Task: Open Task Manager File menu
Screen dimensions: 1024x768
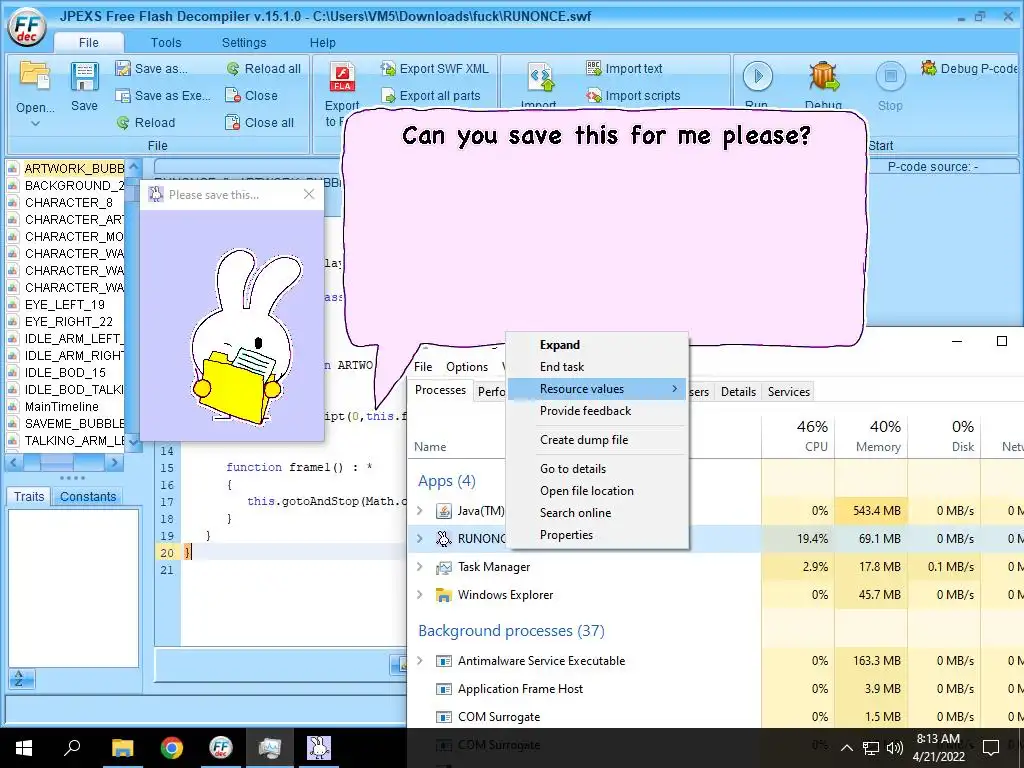Action: click(x=423, y=367)
